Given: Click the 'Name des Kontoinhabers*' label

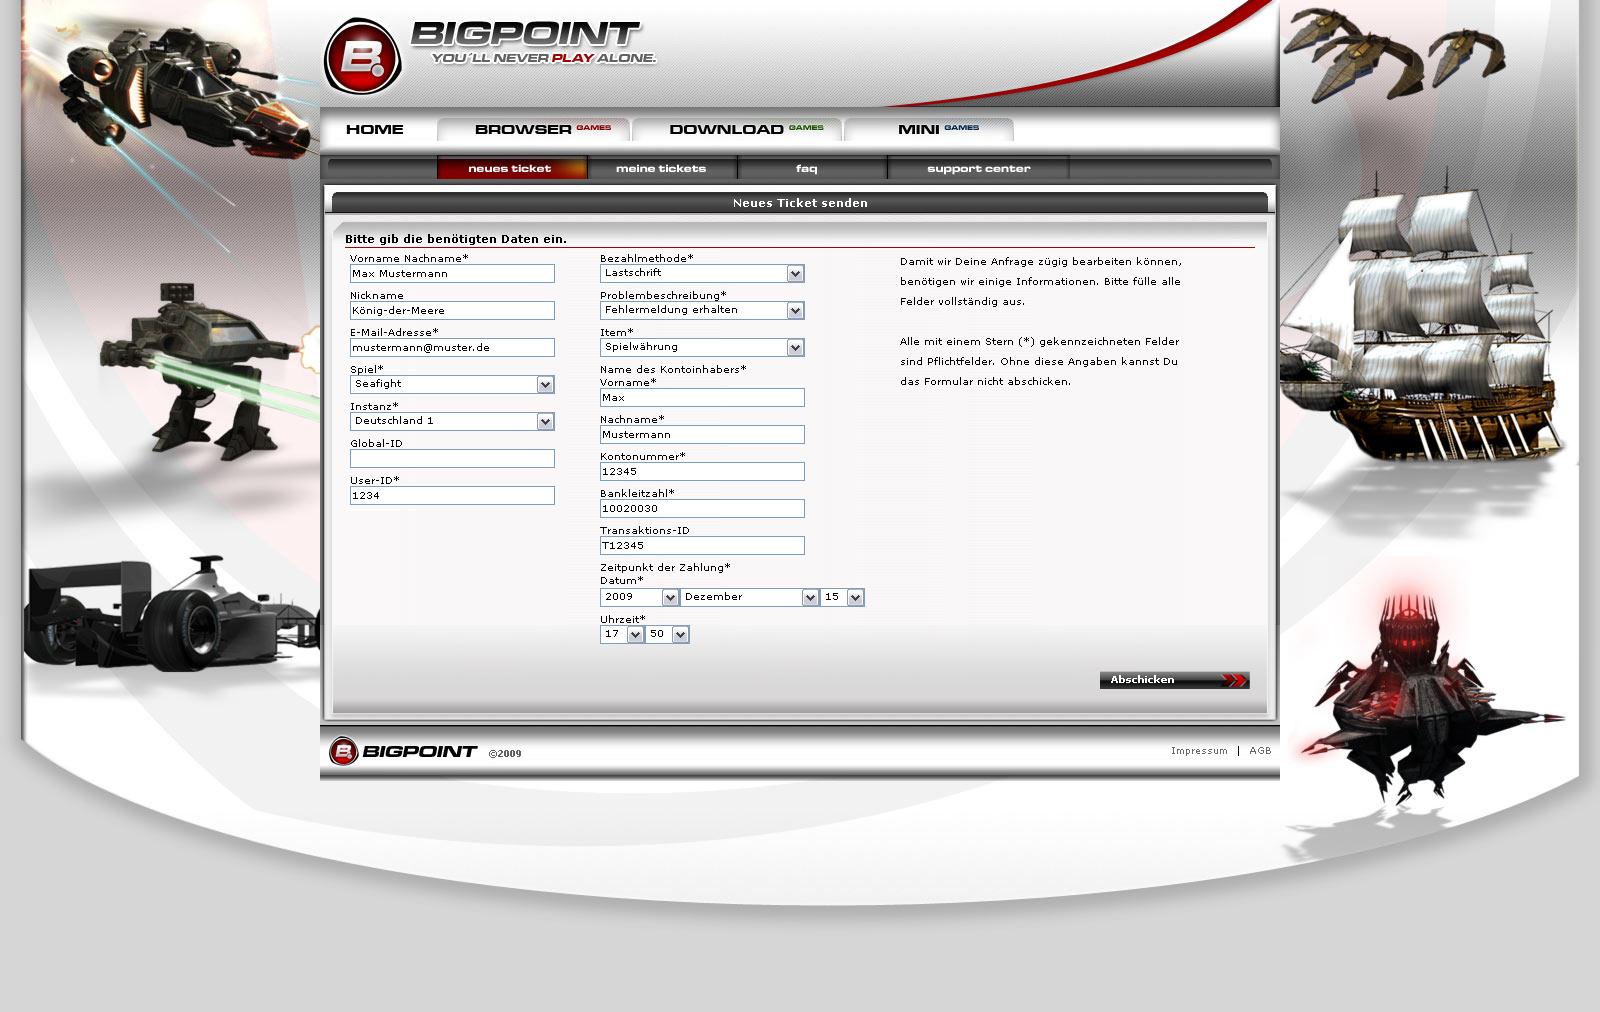Looking at the screenshot, I should point(673,369).
